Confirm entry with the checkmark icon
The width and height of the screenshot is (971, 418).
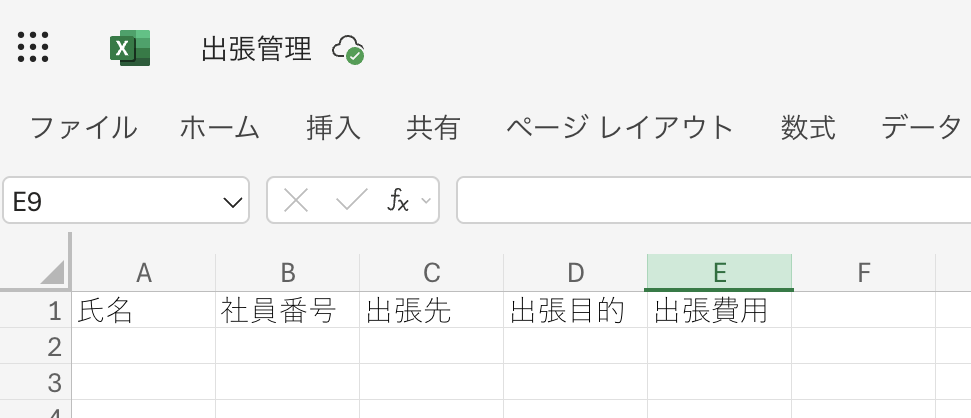(x=351, y=201)
